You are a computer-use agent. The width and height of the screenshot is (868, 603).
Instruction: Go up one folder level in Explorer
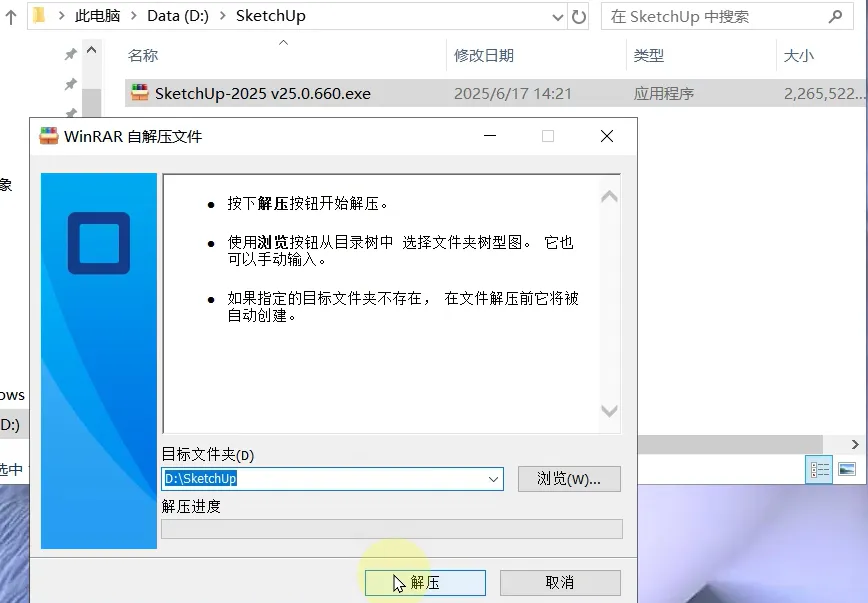(11, 17)
